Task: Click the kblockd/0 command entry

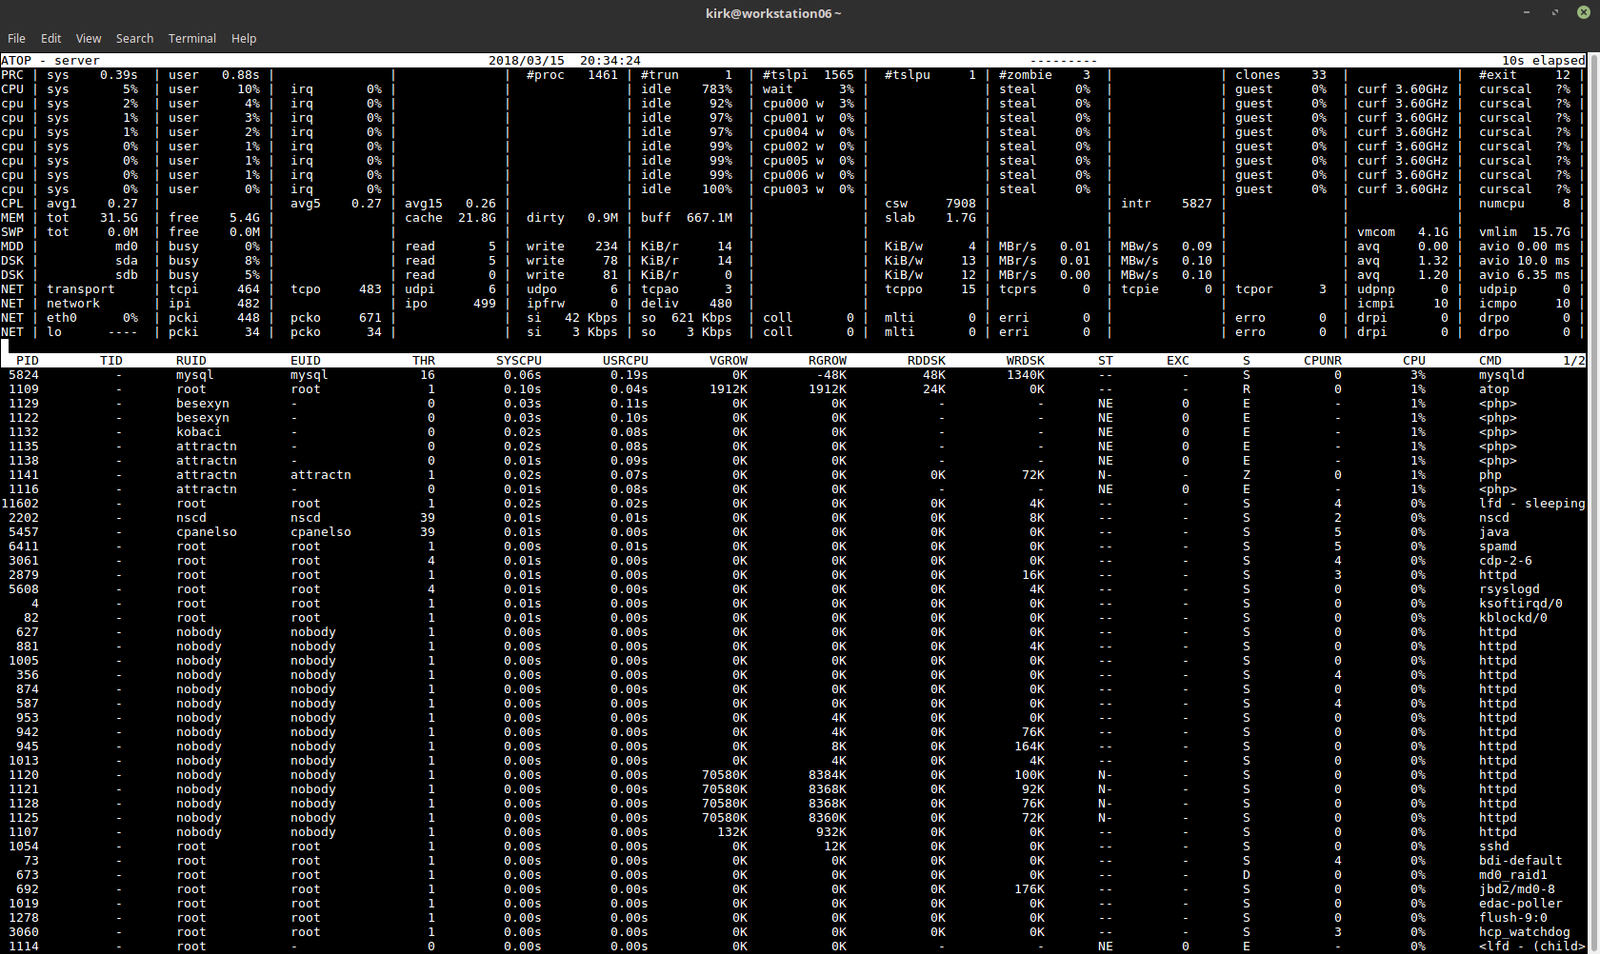Action: click(1513, 618)
